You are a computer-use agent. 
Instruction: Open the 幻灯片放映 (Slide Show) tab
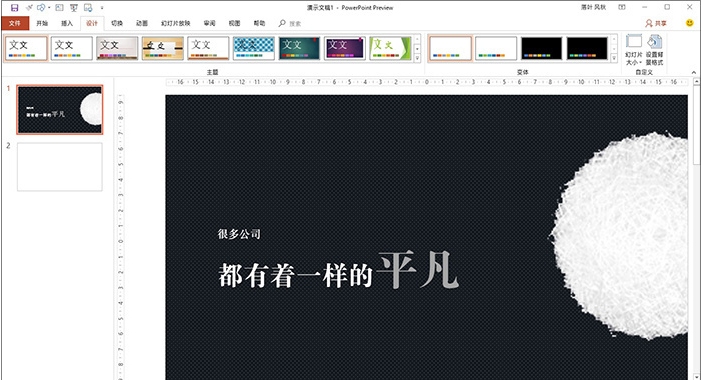pyautogui.click(x=176, y=23)
